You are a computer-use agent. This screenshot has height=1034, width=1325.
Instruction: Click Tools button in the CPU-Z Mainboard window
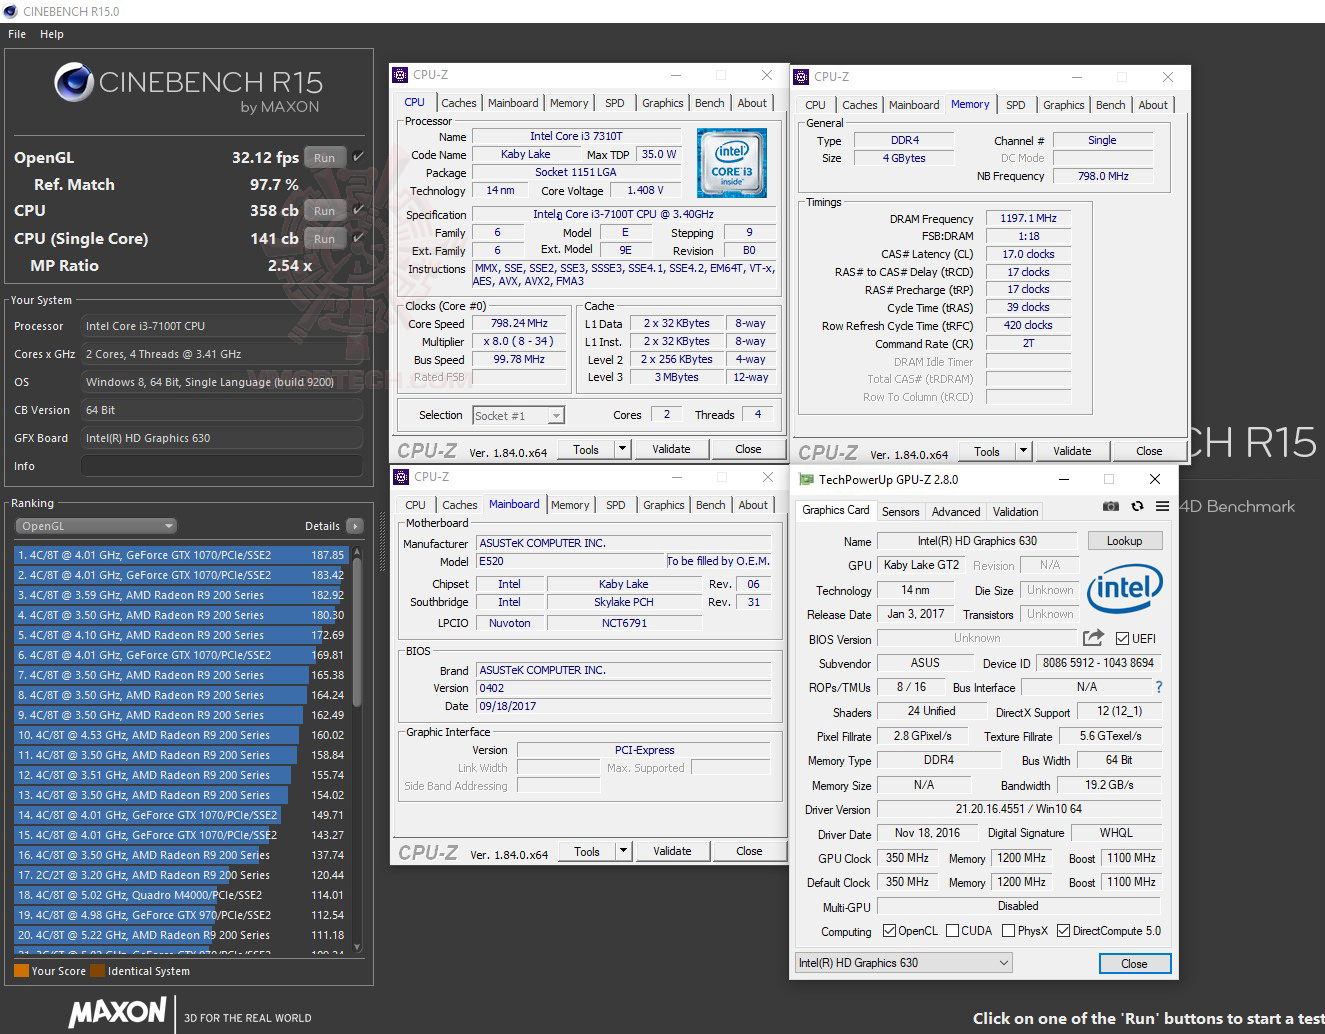(587, 851)
